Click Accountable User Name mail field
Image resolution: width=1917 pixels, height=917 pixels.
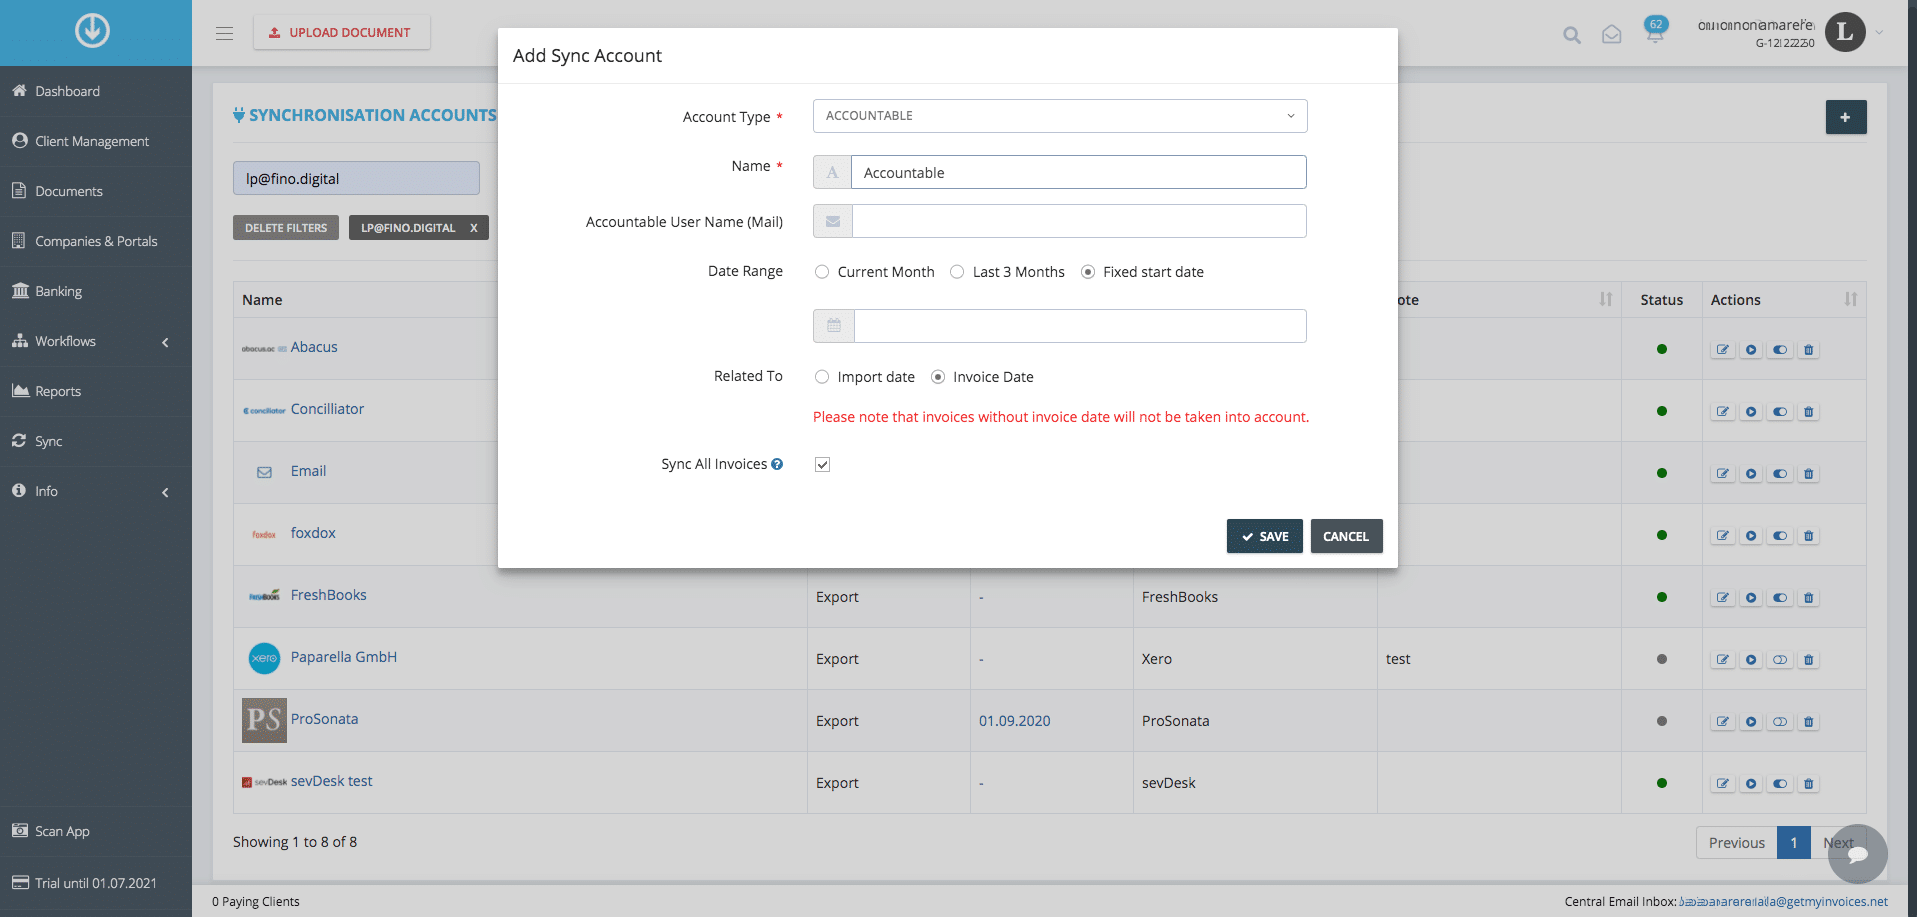(1079, 221)
